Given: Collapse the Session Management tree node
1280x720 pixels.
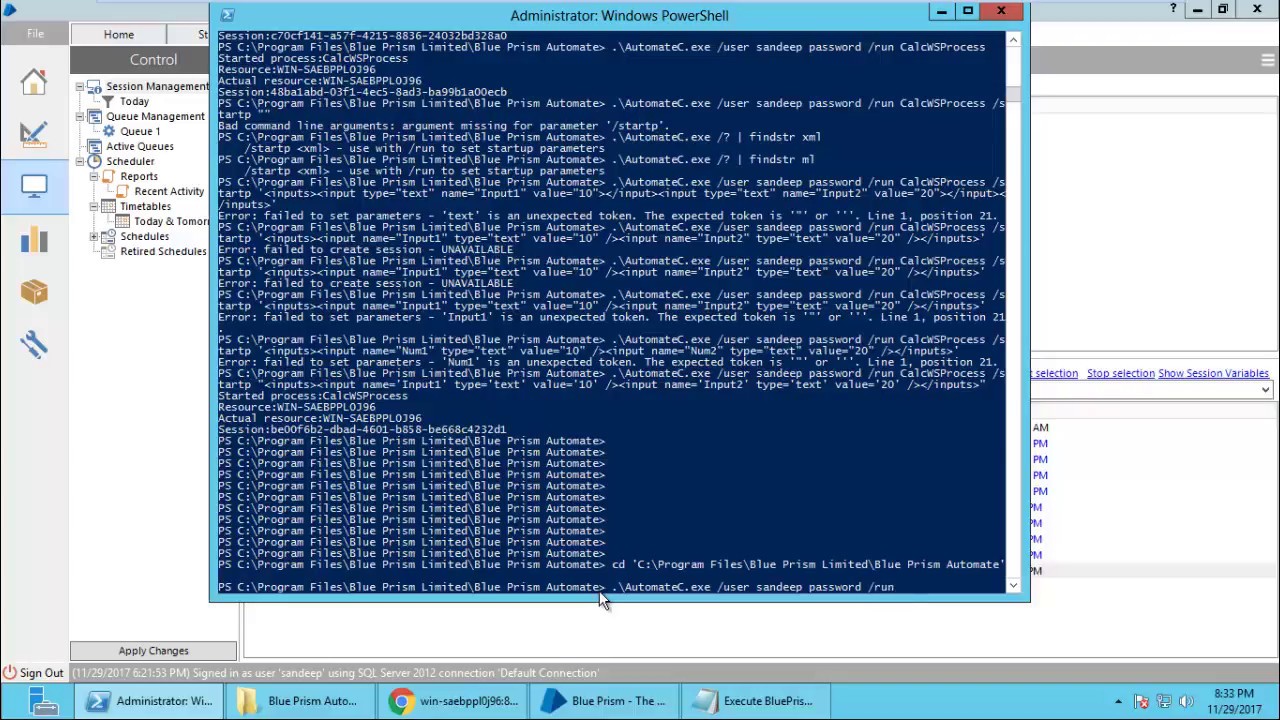Looking at the screenshot, I should (x=79, y=87).
